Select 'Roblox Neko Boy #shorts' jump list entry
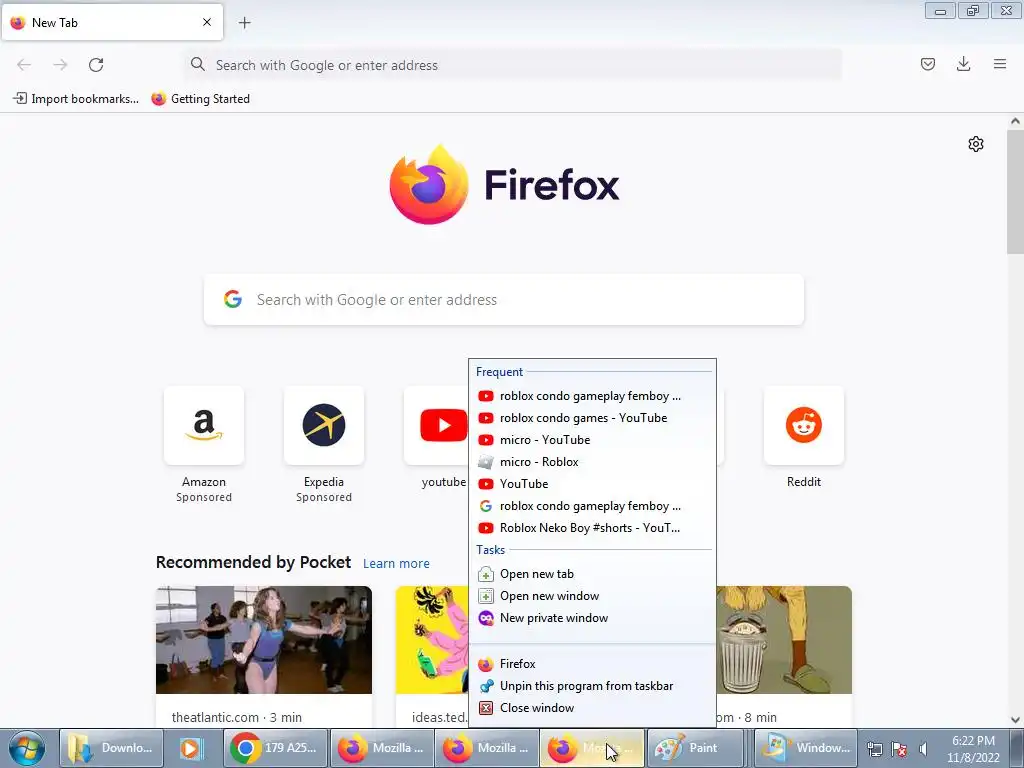The image size is (1024, 768). click(x=592, y=528)
